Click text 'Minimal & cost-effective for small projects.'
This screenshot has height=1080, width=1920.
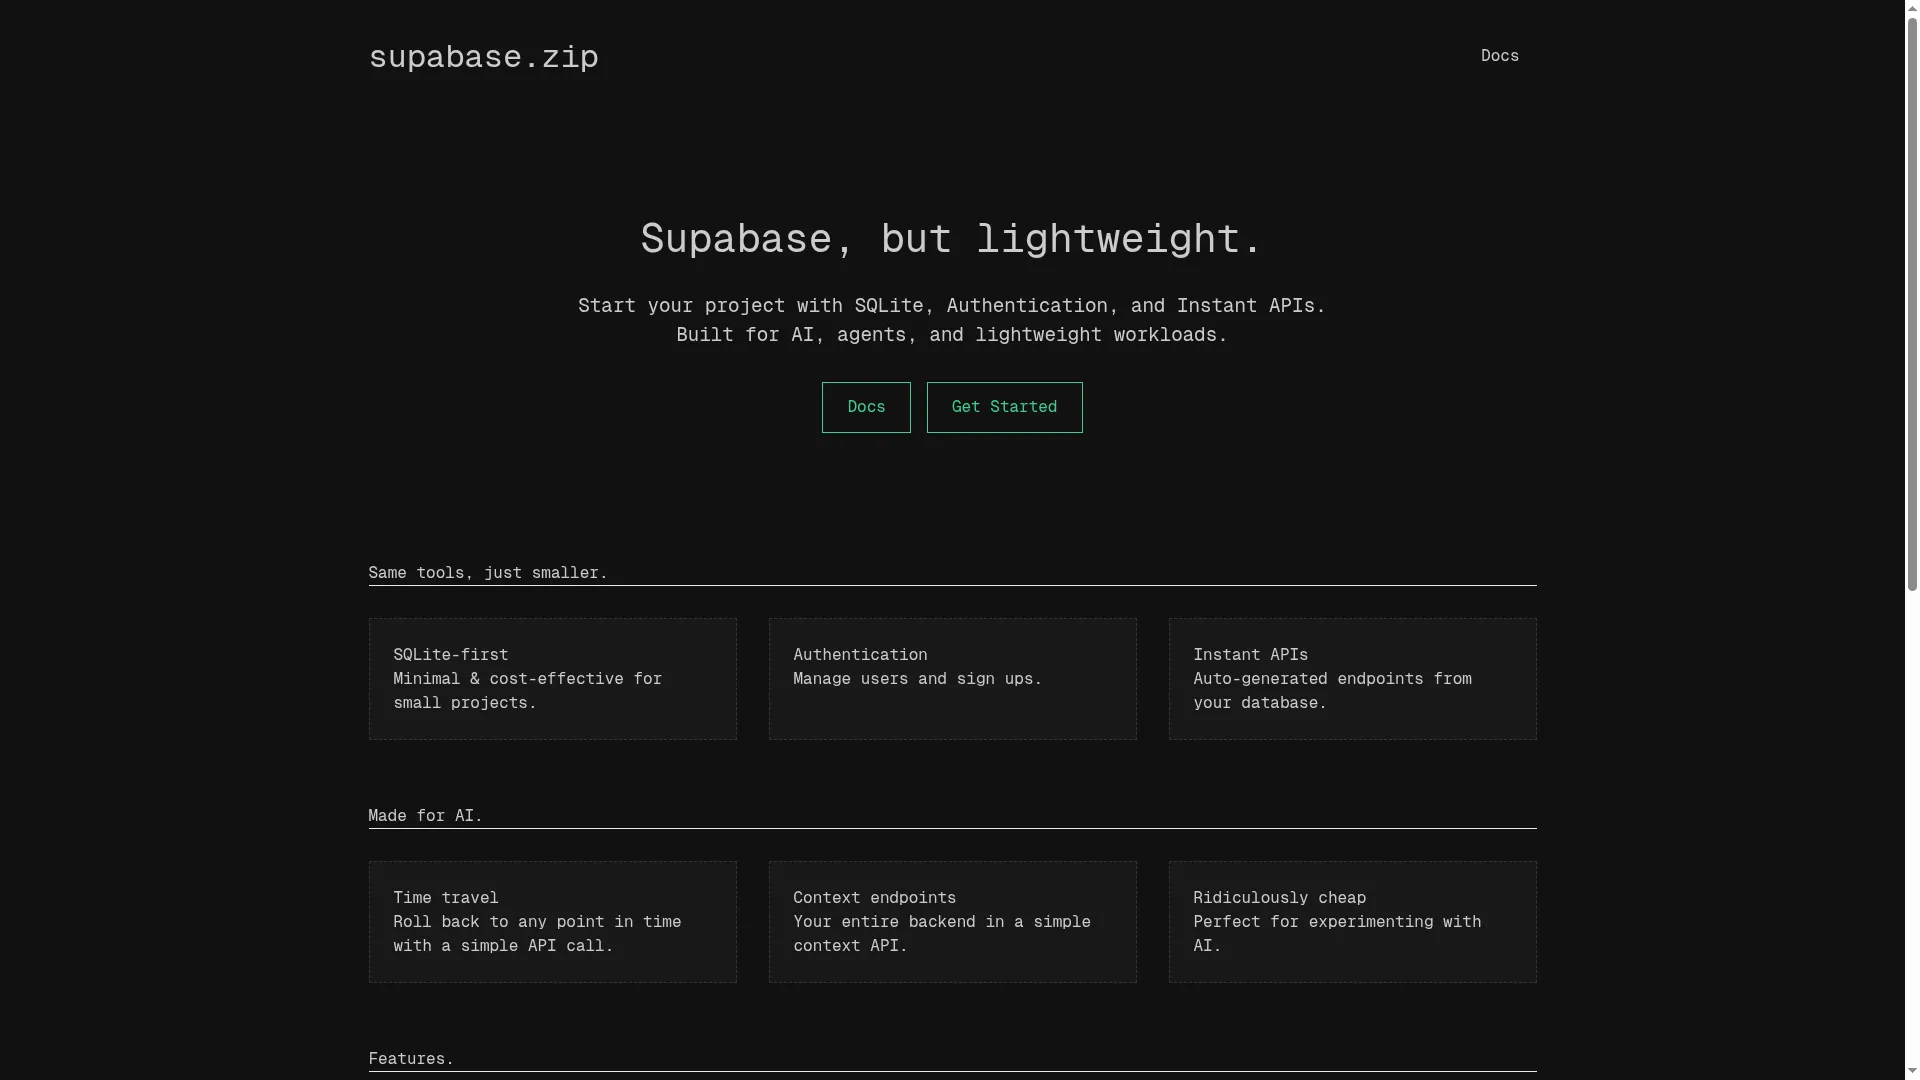[527, 691]
